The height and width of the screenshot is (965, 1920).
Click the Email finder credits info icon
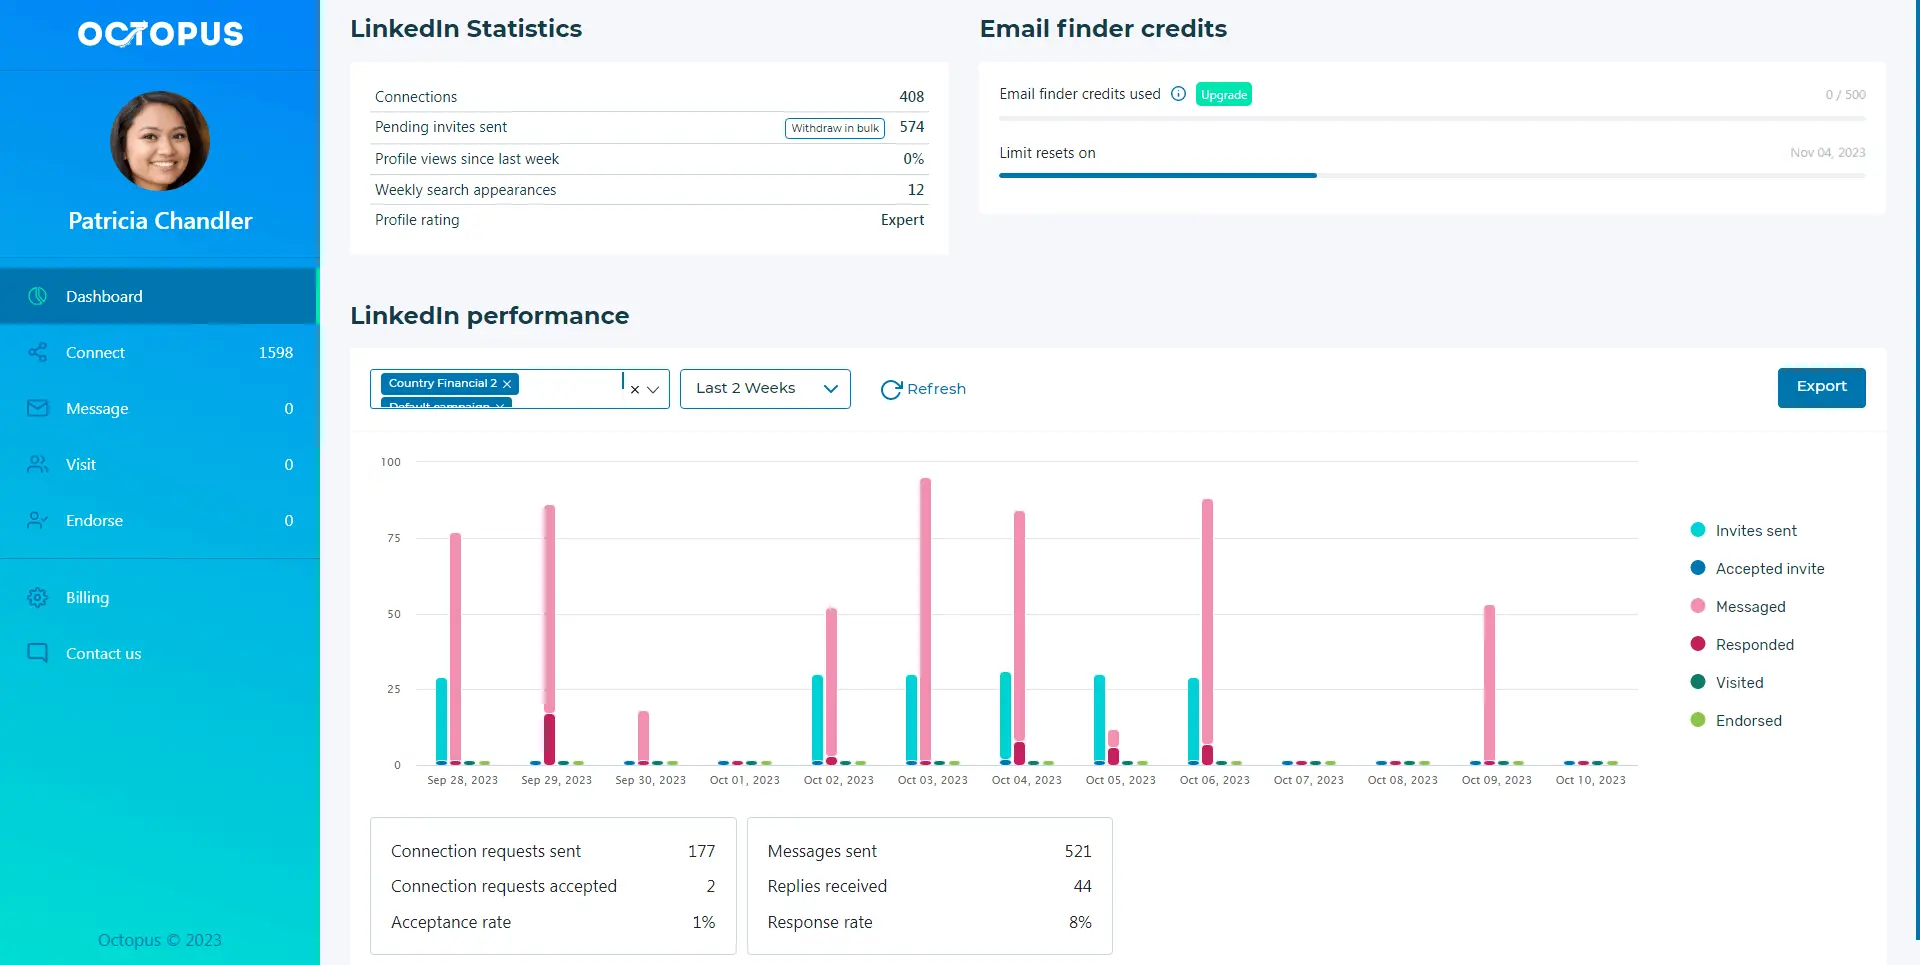click(1179, 93)
